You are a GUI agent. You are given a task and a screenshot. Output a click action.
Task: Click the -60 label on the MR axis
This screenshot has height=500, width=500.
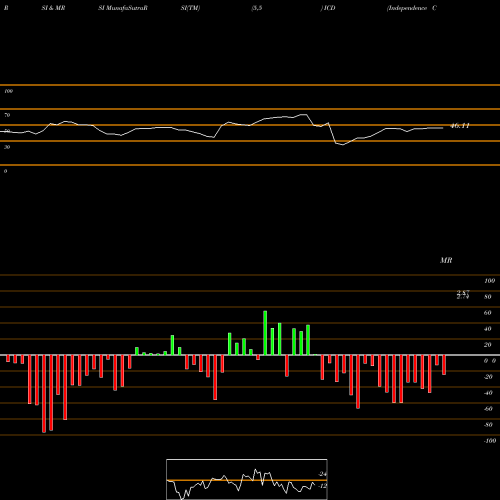(488, 409)
